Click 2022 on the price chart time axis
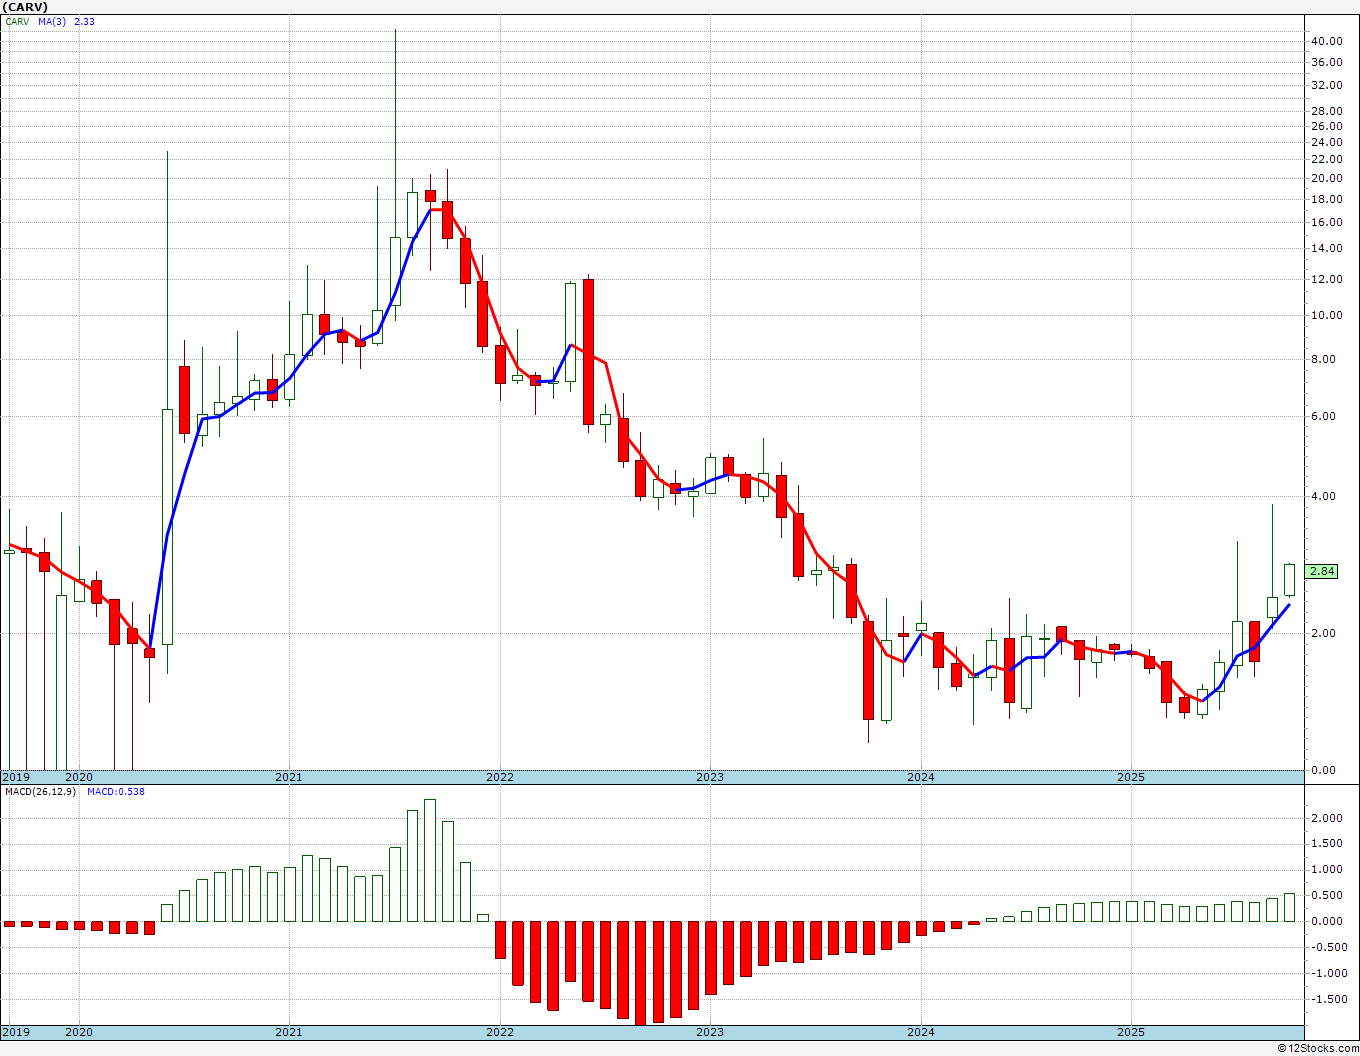Viewport: 1360px width, 1056px height. tap(499, 777)
